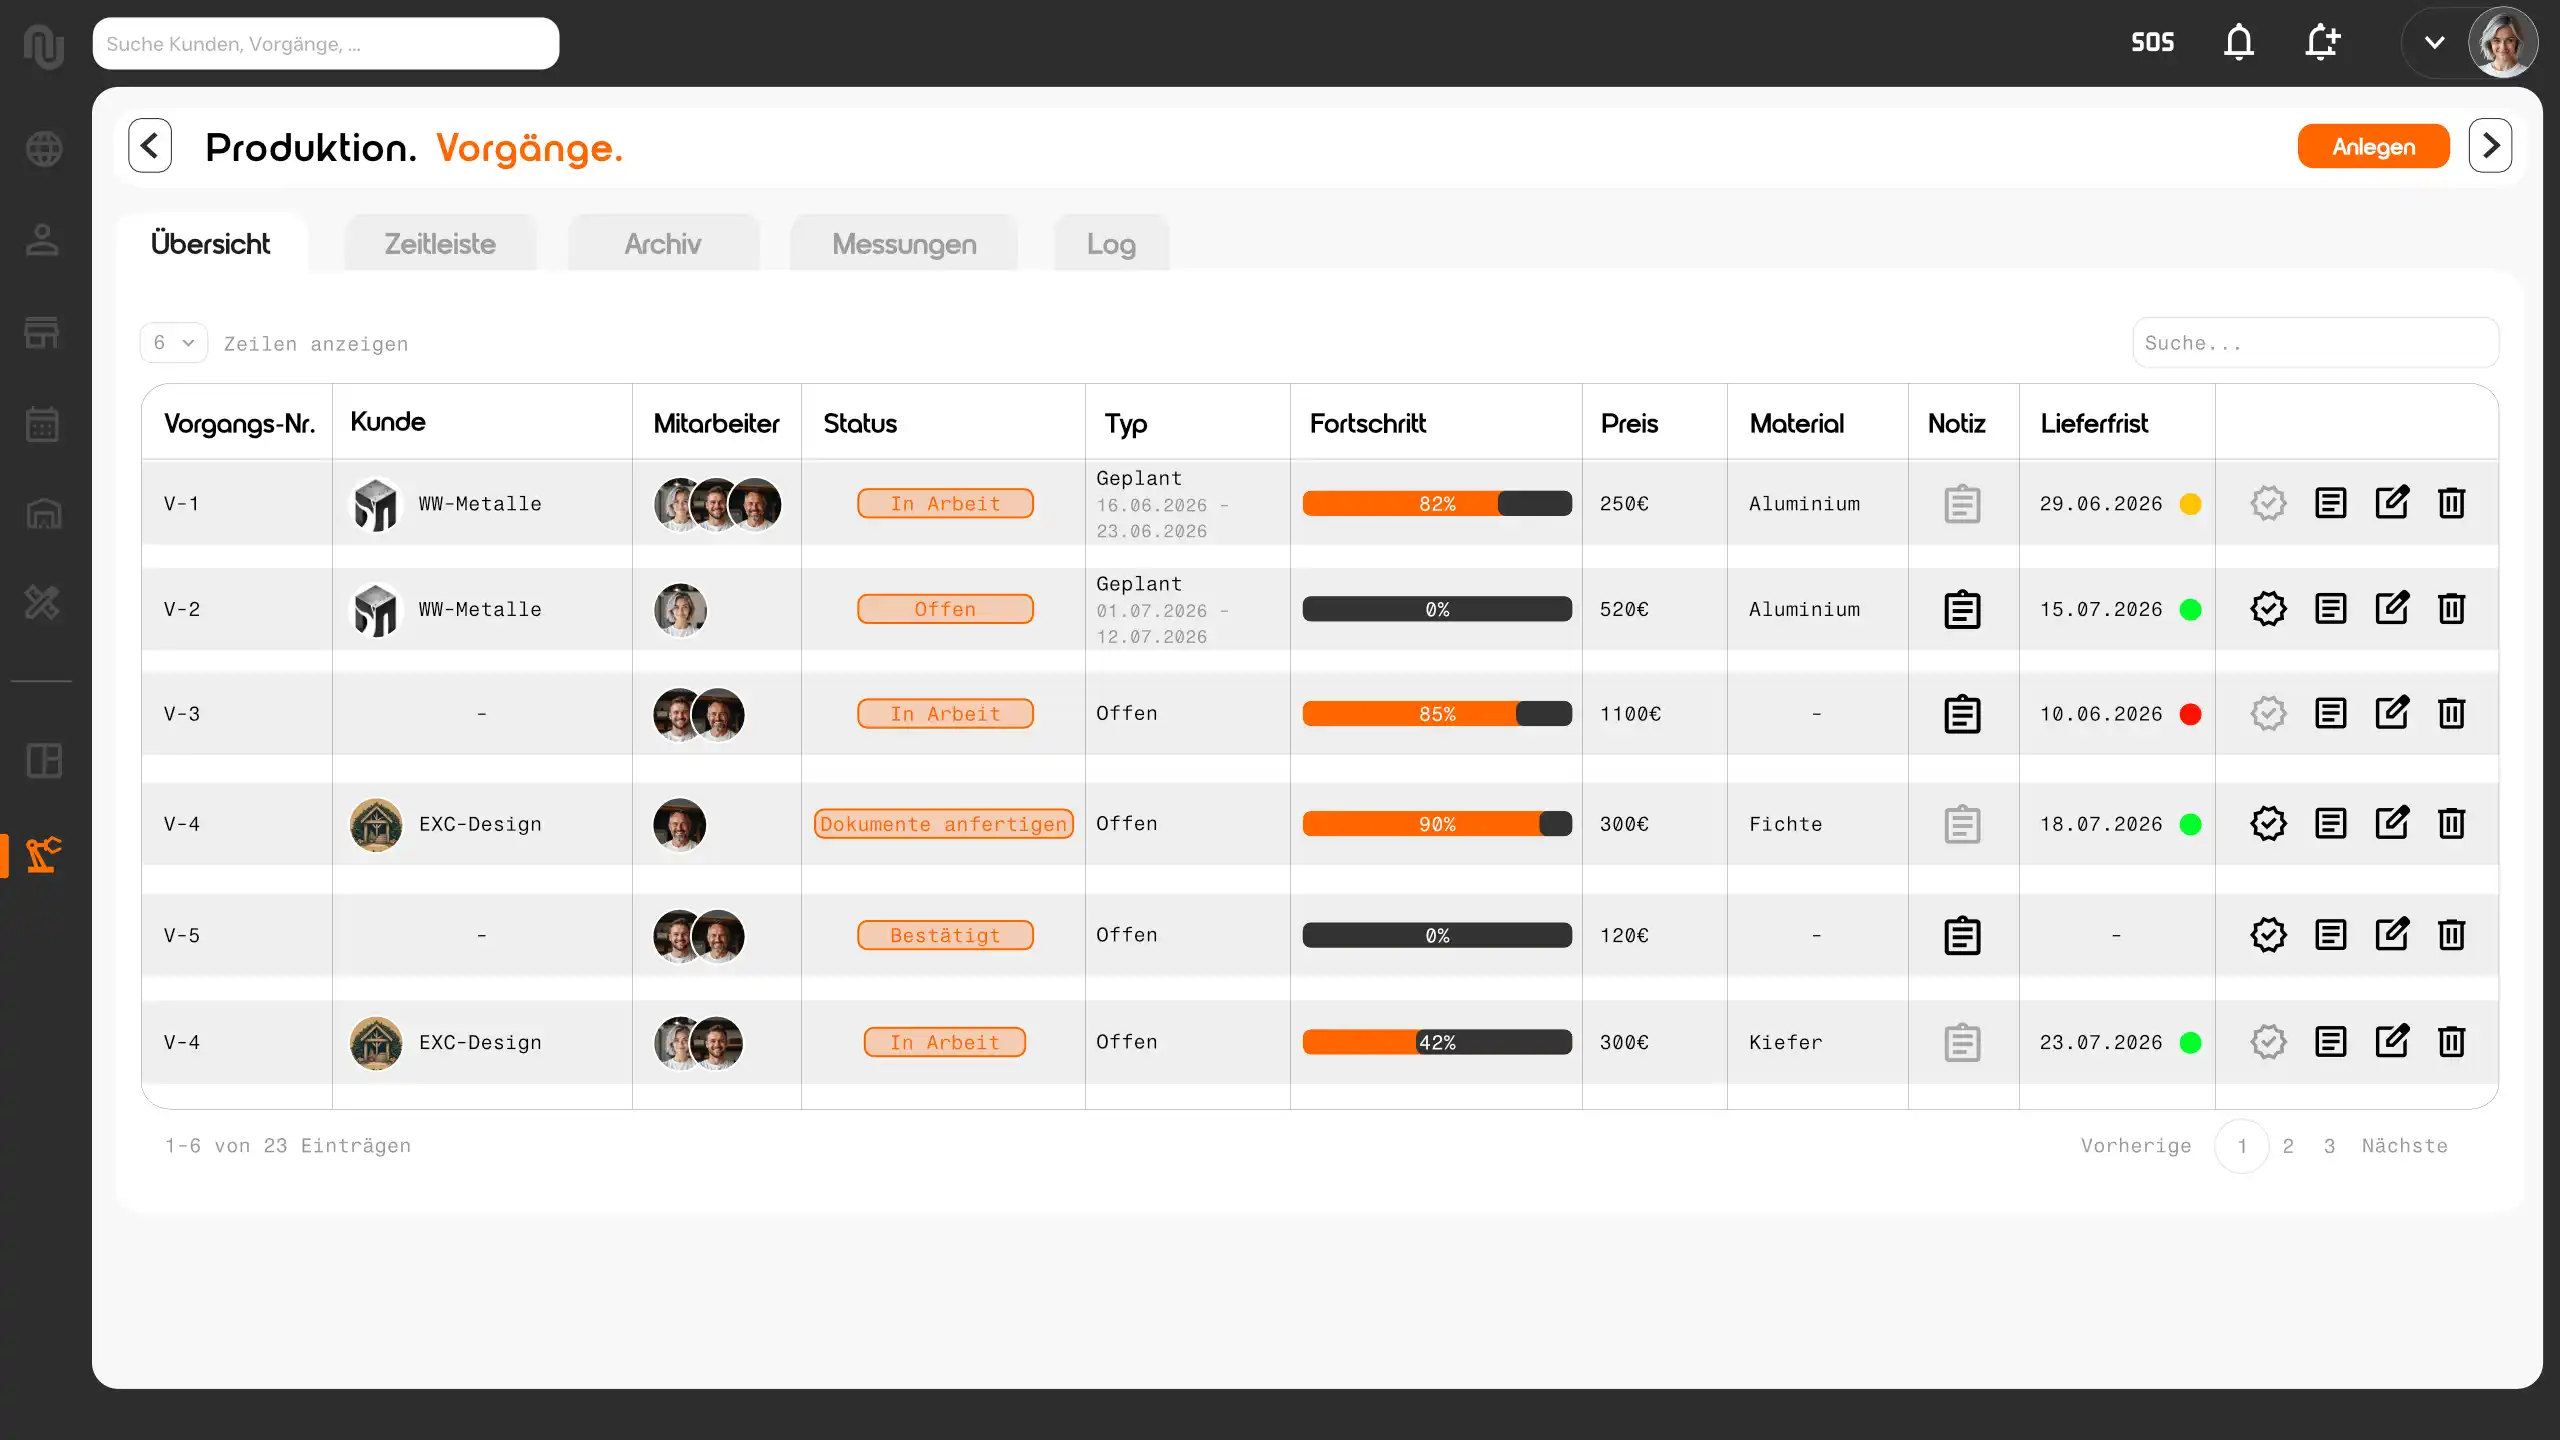This screenshot has width=2560, height=1440.
Task: Switch to the Zeitleiste tab
Action: (x=440, y=244)
